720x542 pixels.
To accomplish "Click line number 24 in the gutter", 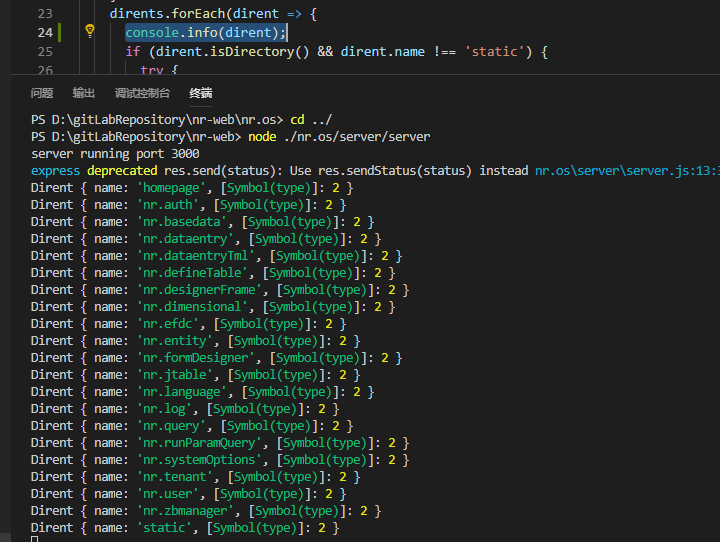I will click(x=45, y=33).
